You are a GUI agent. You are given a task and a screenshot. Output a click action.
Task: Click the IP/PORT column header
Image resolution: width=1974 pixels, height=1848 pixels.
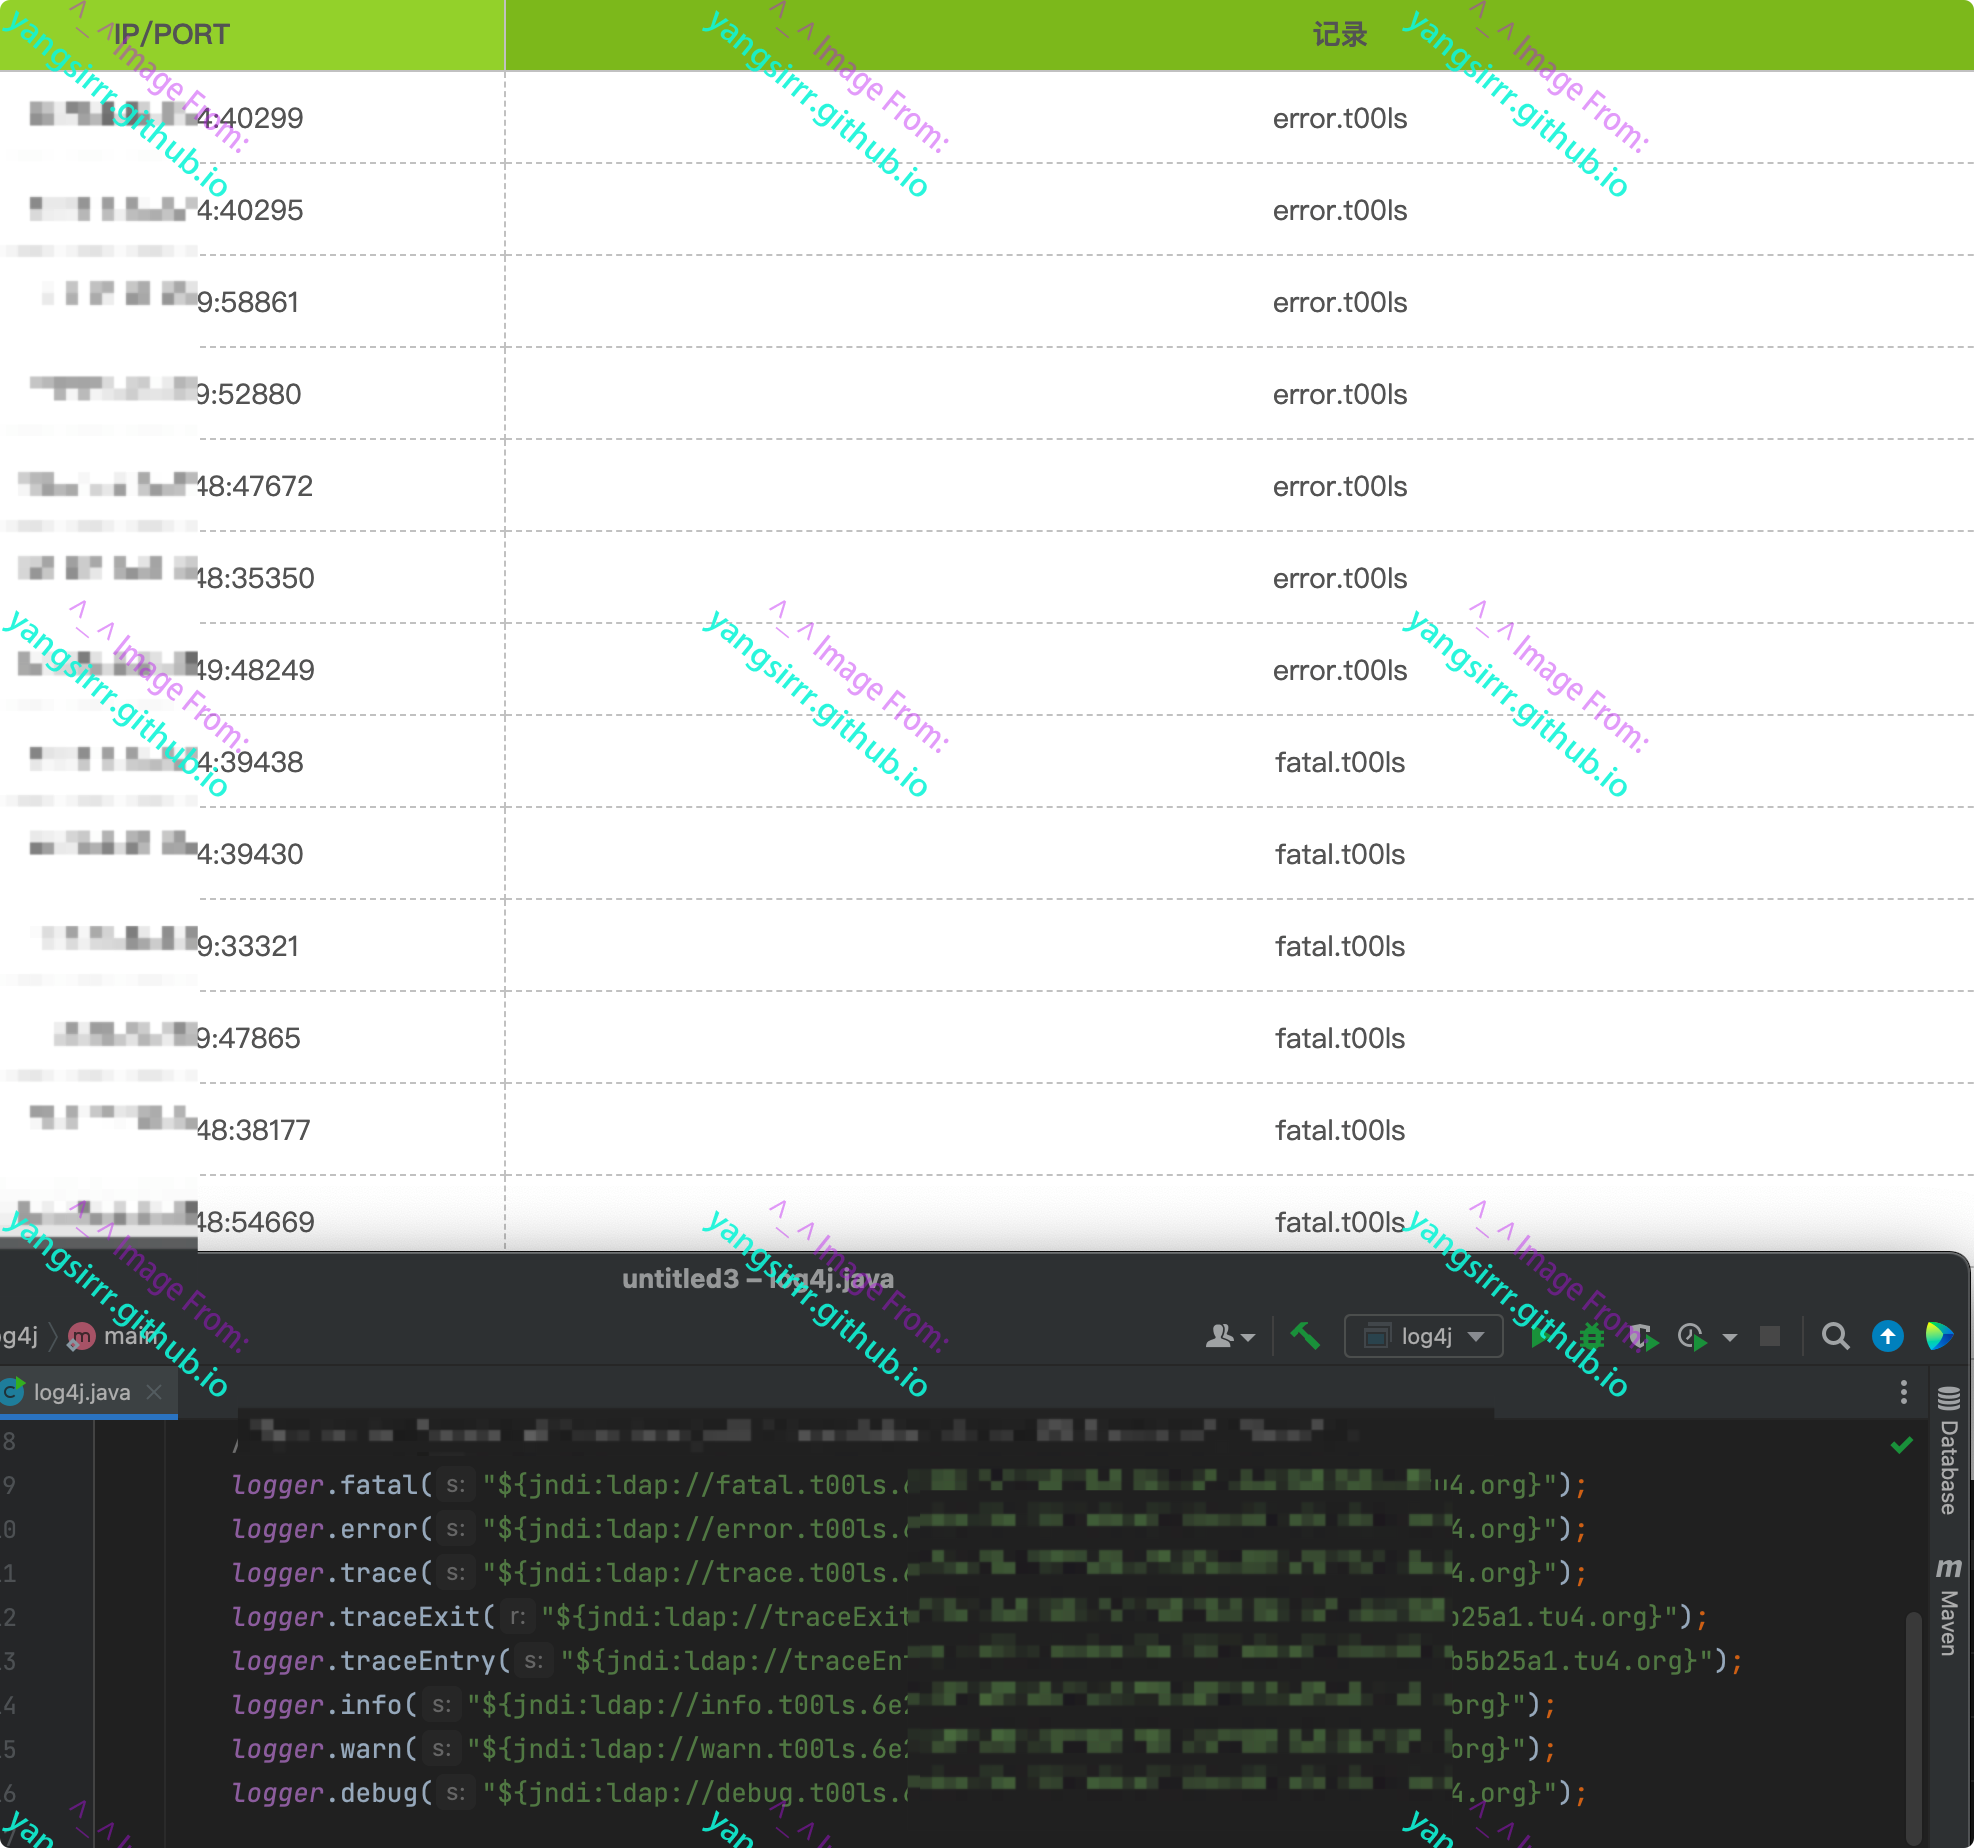(171, 34)
